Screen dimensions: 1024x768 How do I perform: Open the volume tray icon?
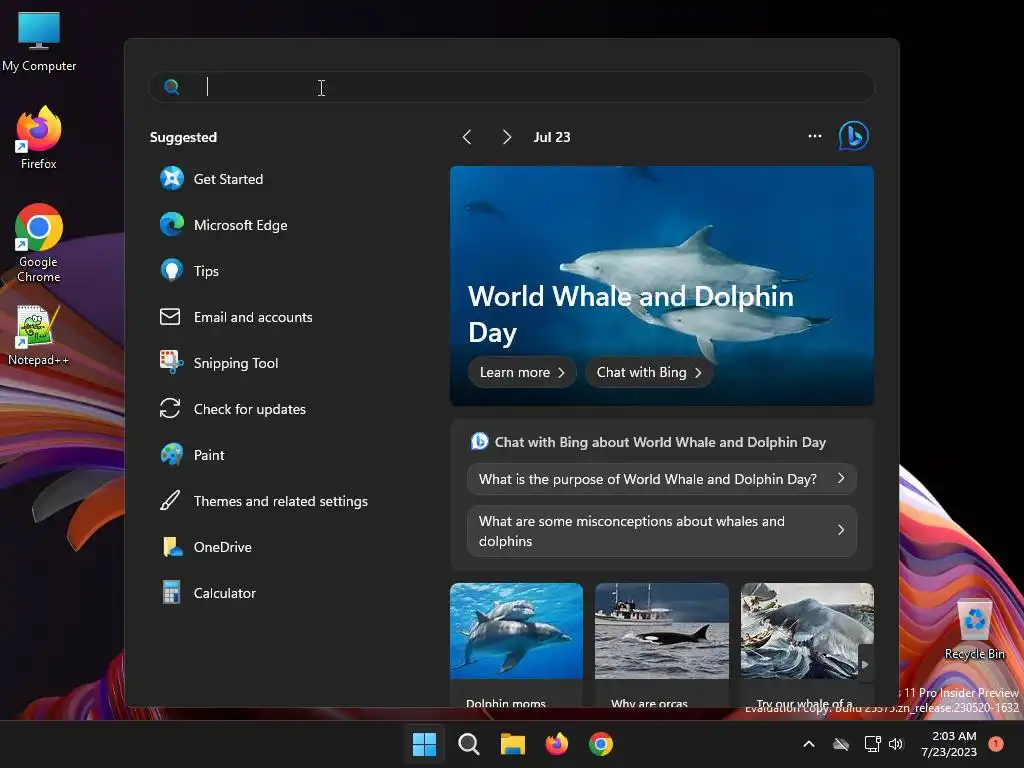tap(896, 744)
